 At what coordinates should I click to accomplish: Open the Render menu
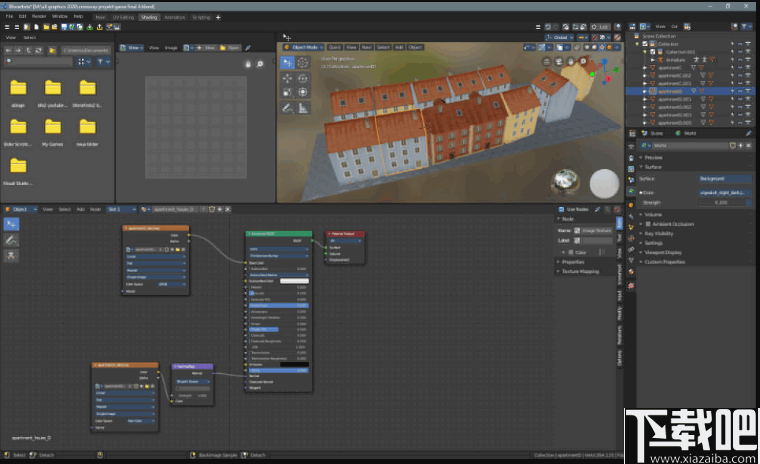(39, 16)
